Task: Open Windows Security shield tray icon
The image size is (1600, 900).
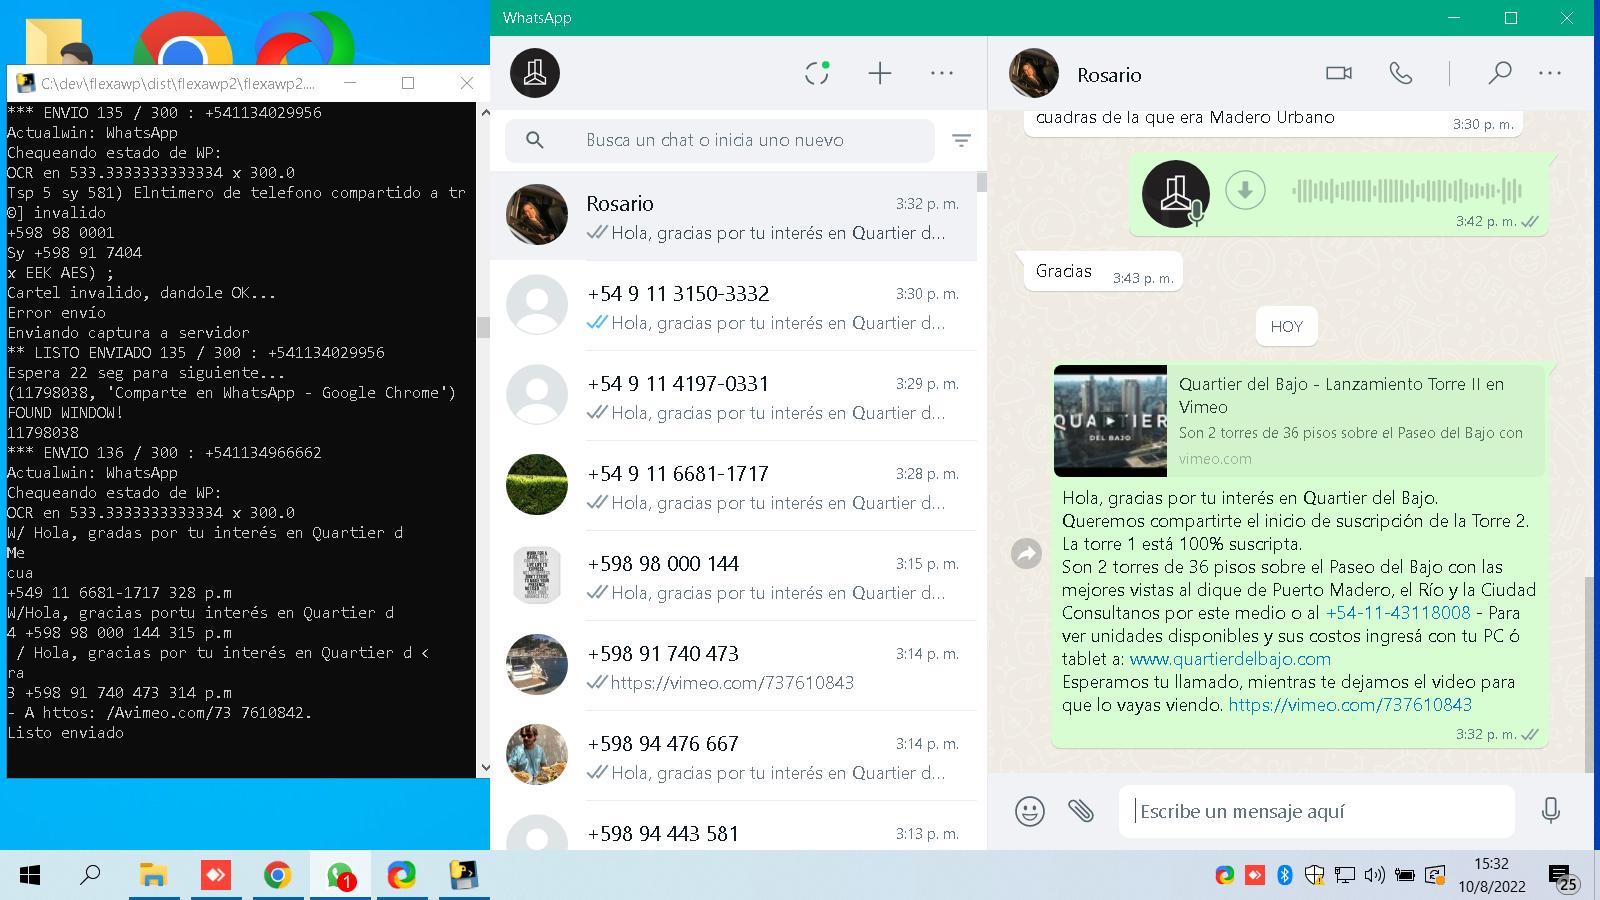Action: [1315, 876]
